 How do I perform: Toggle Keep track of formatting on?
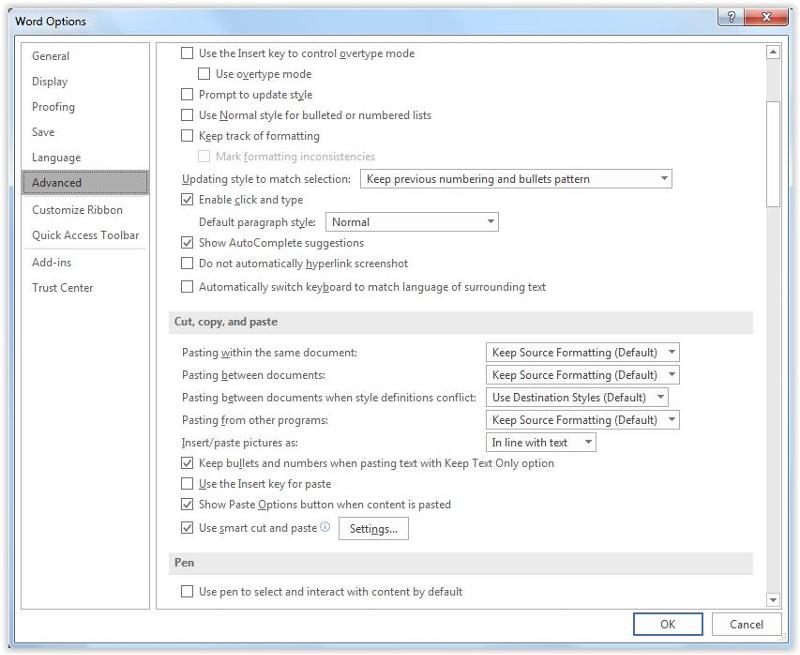point(185,136)
